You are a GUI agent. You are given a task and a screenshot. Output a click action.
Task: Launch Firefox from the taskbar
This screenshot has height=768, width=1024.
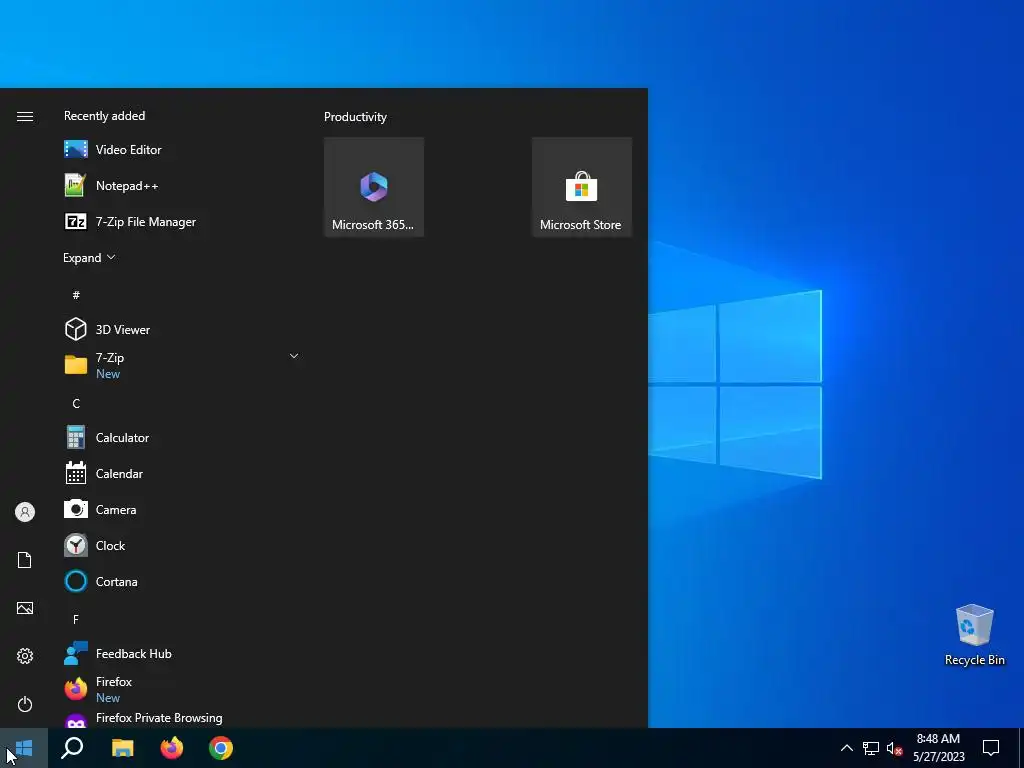point(172,748)
